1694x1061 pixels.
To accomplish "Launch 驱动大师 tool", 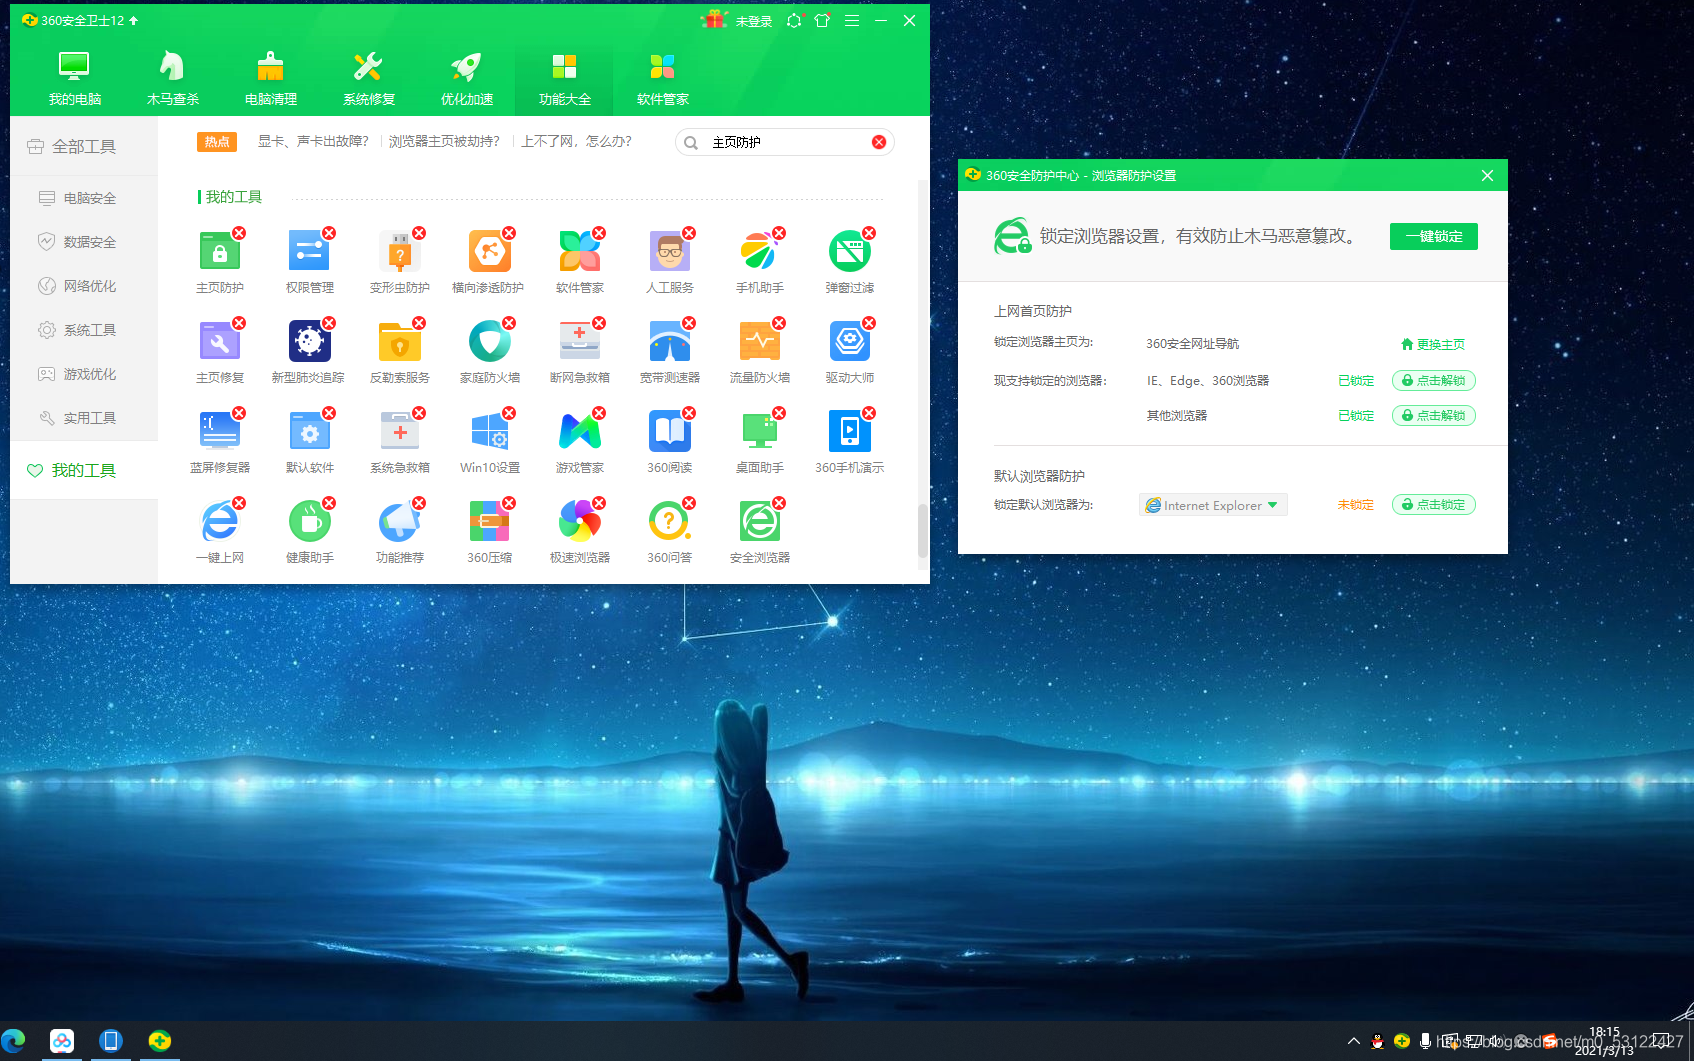I will (x=850, y=352).
